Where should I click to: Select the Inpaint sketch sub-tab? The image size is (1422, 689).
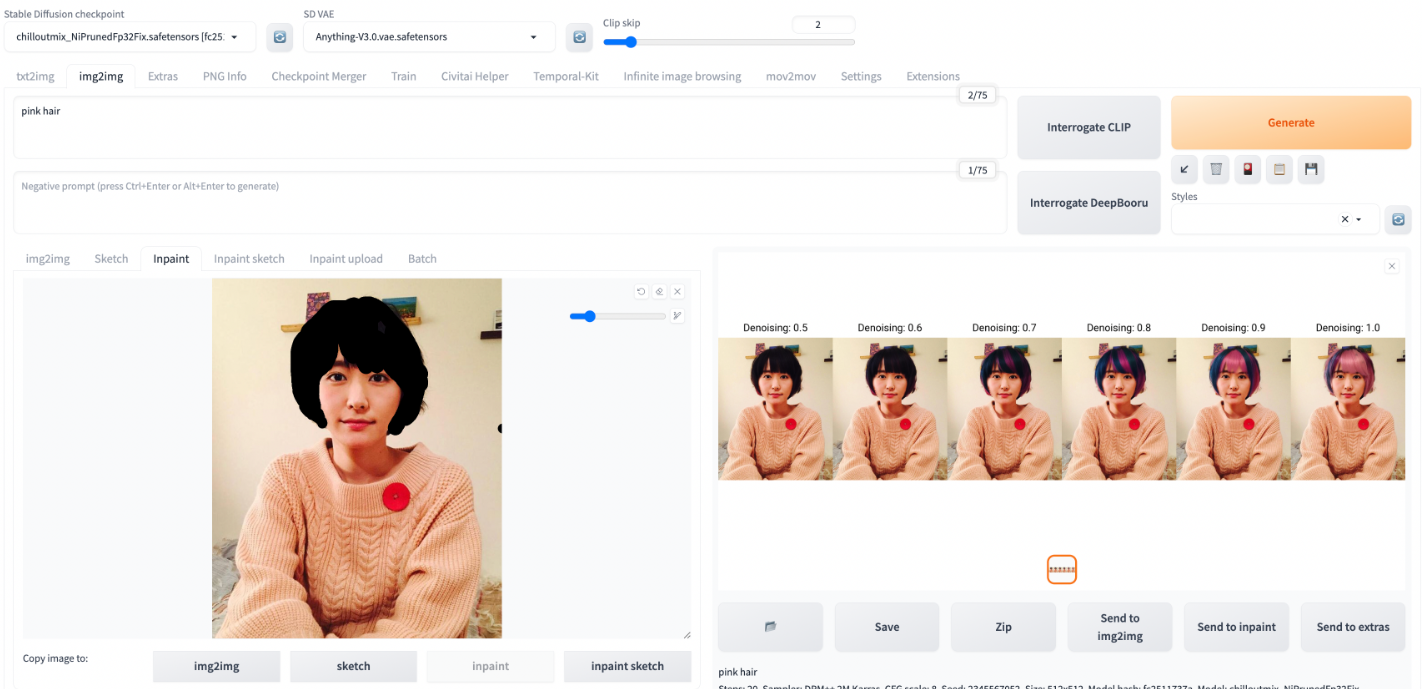[249, 258]
